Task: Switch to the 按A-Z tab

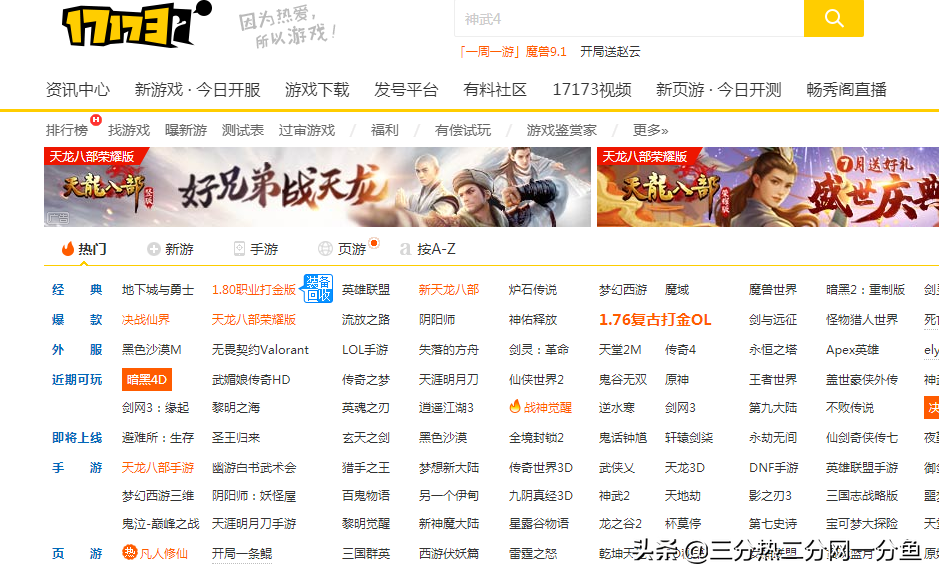Action: coord(428,248)
